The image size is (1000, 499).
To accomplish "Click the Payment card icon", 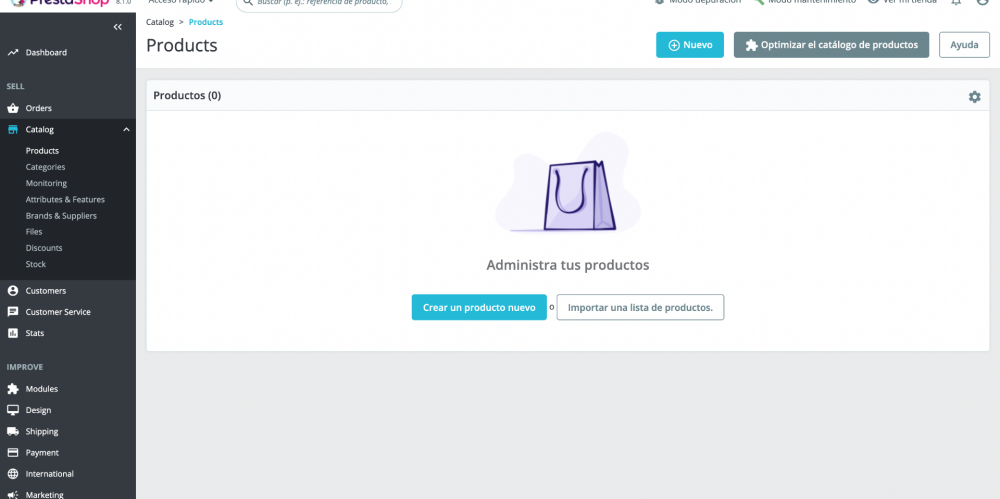I will tap(13, 453).
